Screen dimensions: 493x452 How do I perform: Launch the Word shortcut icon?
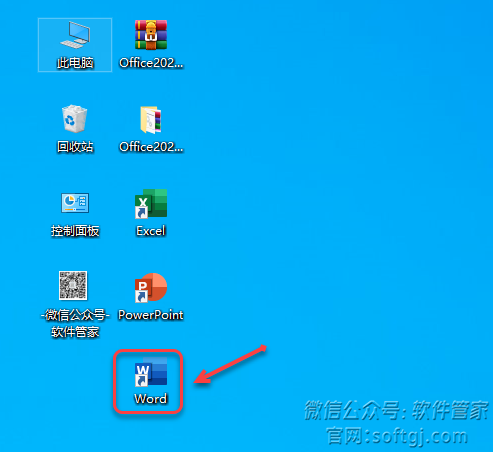151,372
